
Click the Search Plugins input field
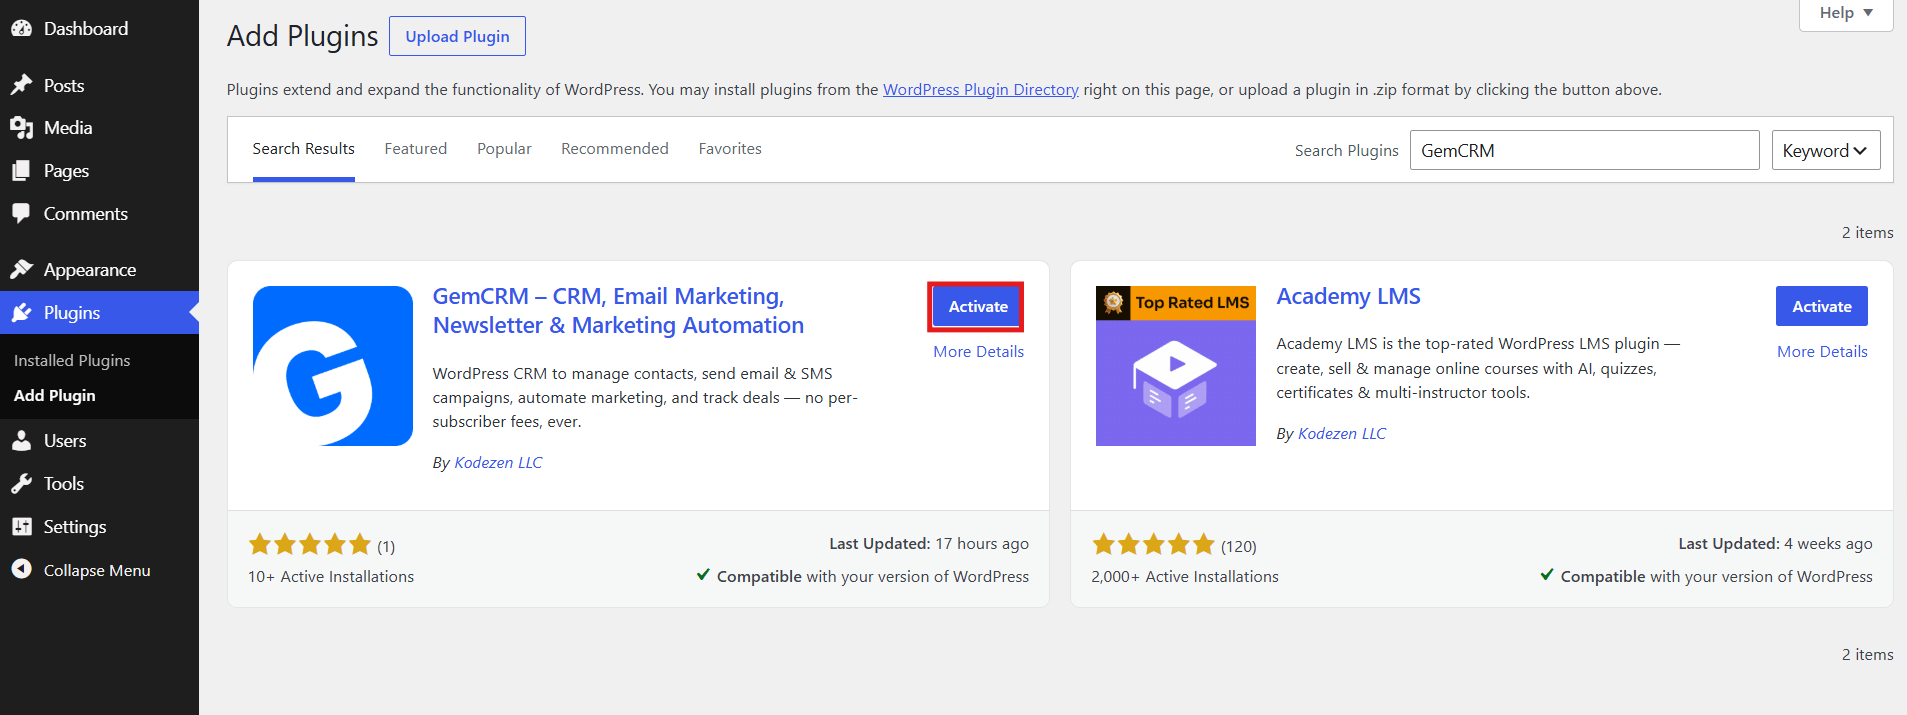click(1585, 150)
